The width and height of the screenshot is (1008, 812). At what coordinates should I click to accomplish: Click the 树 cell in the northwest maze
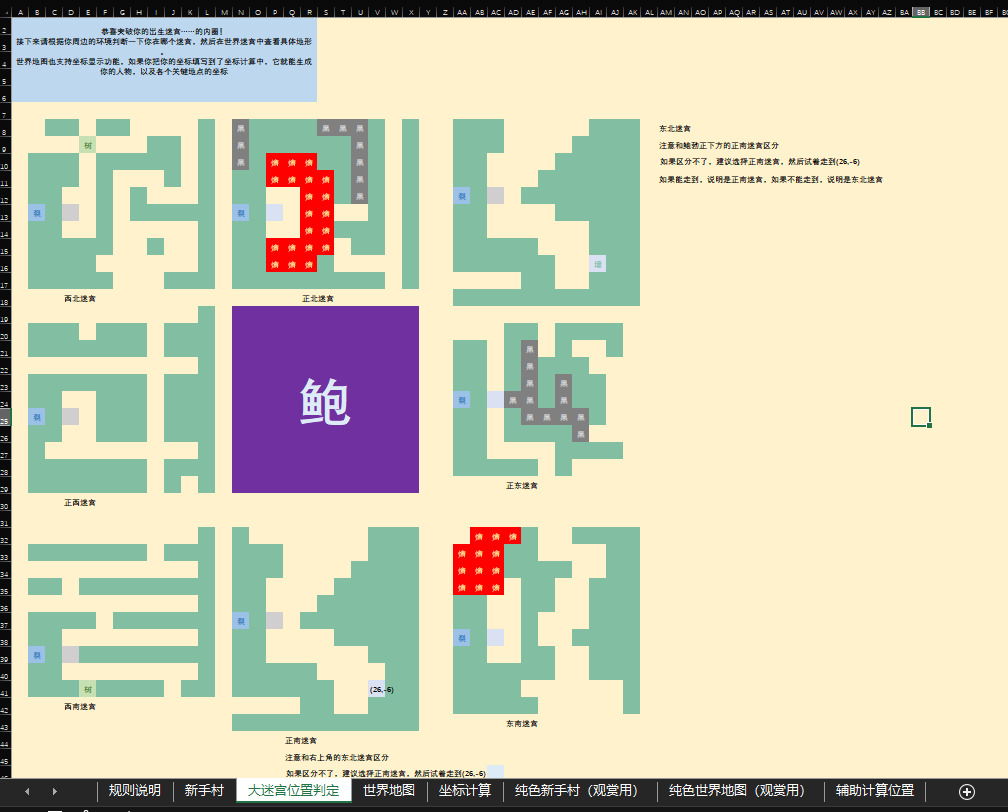(88, 145)
